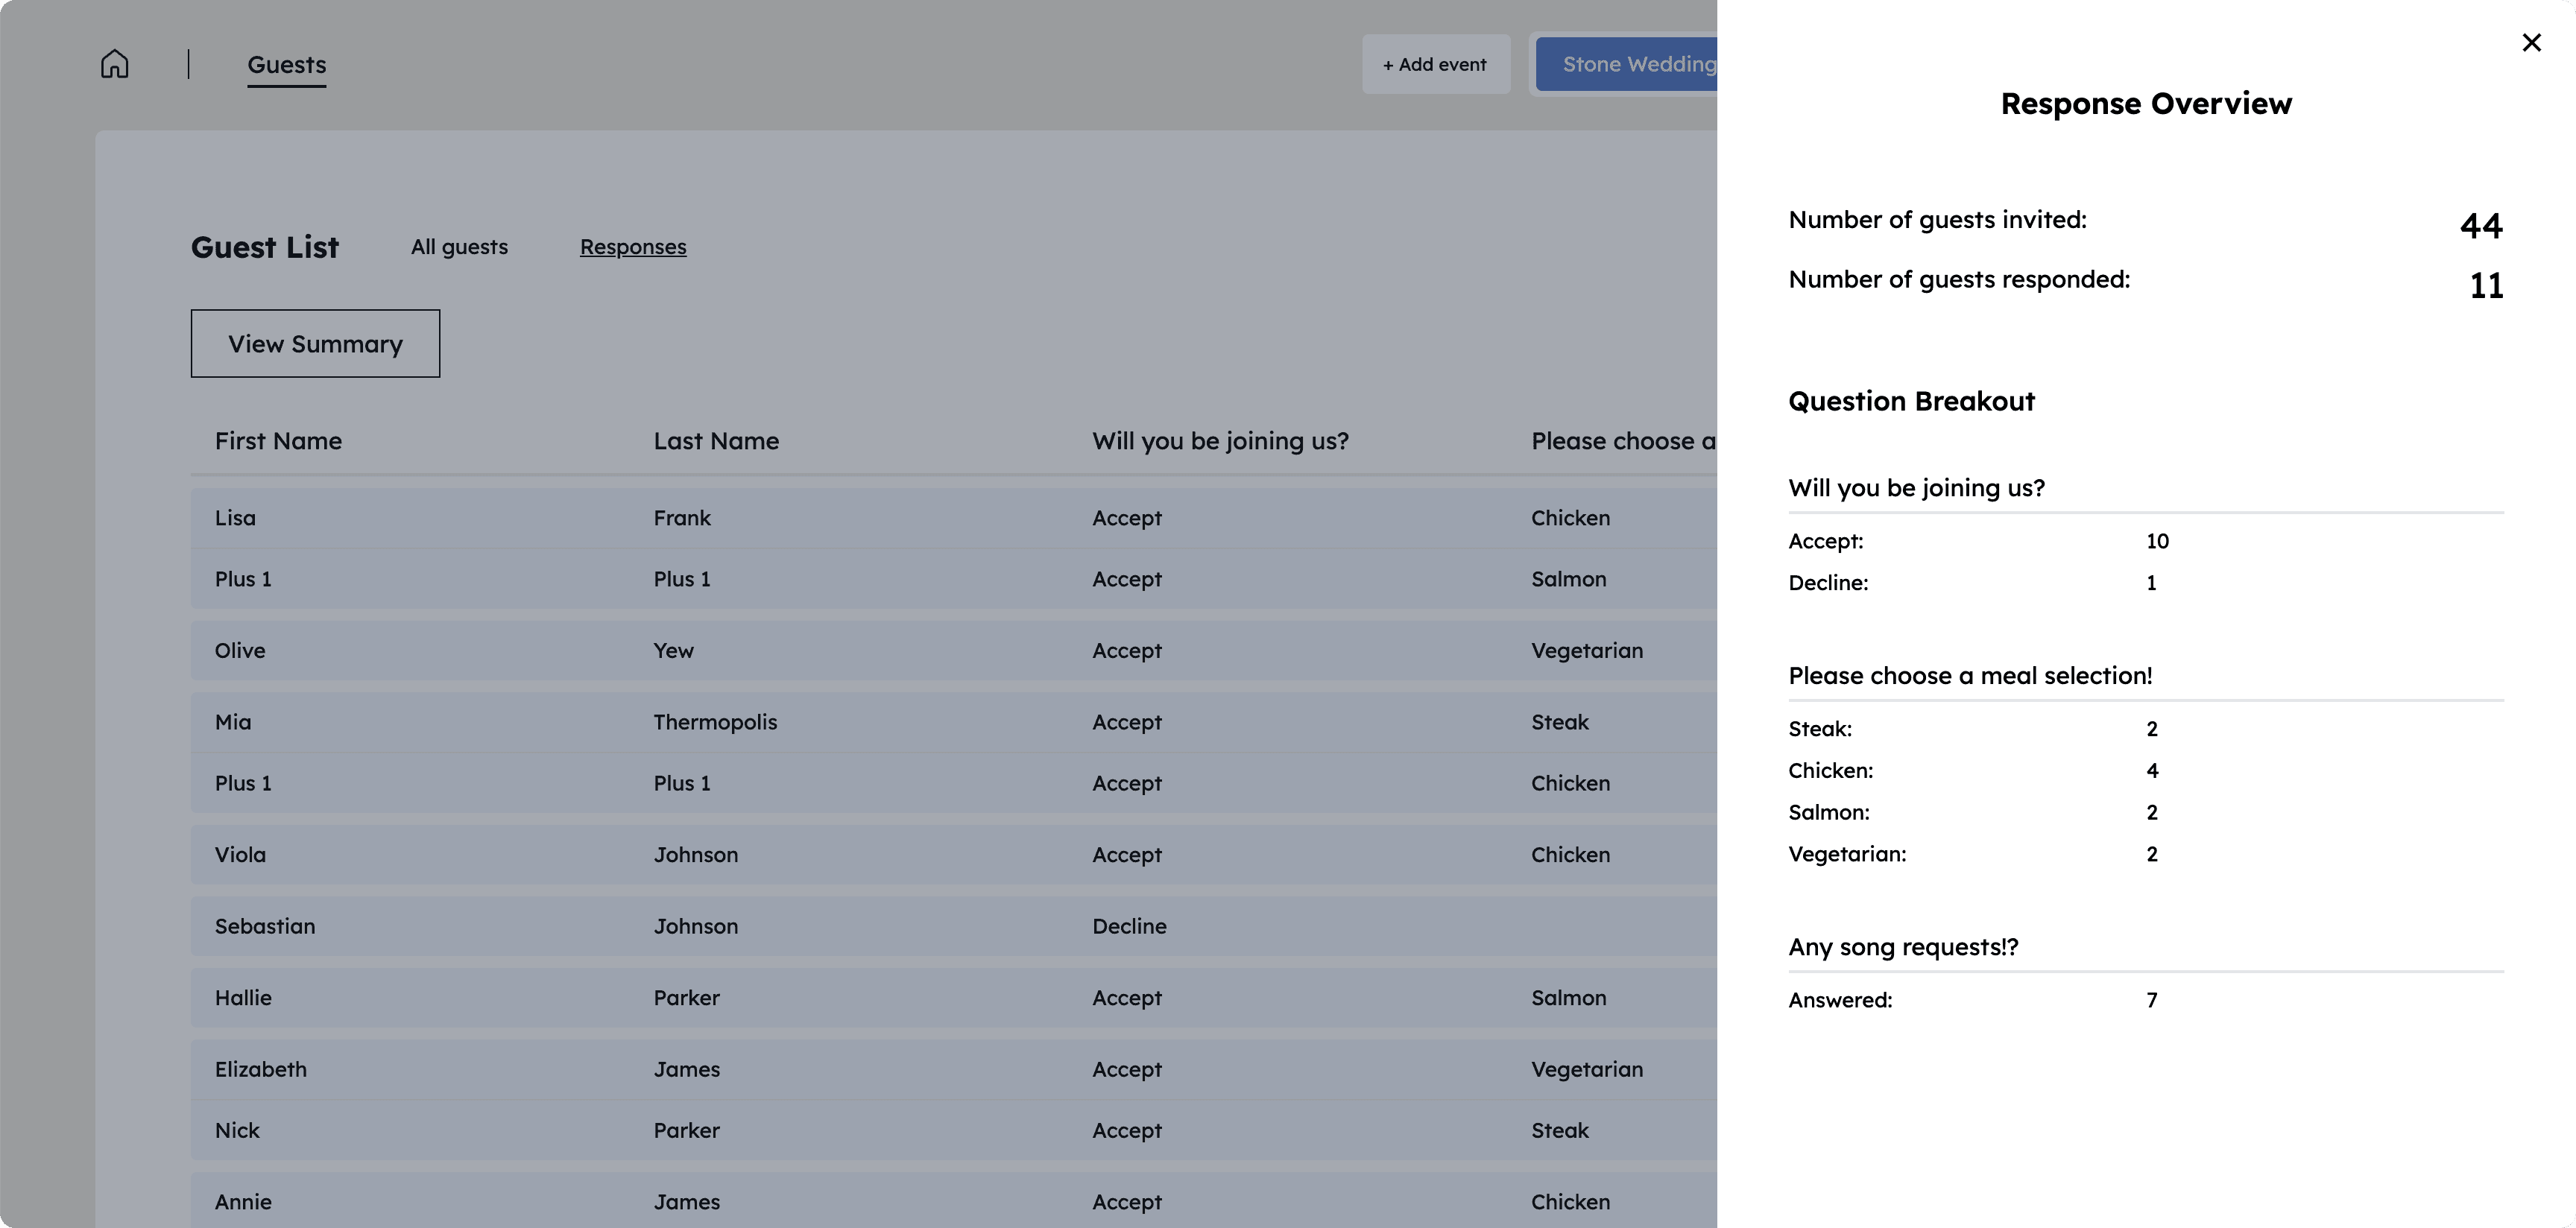Click the Decline response for Sebastian
This screenshot has width=2576, height=1228.
(1129, 926)
